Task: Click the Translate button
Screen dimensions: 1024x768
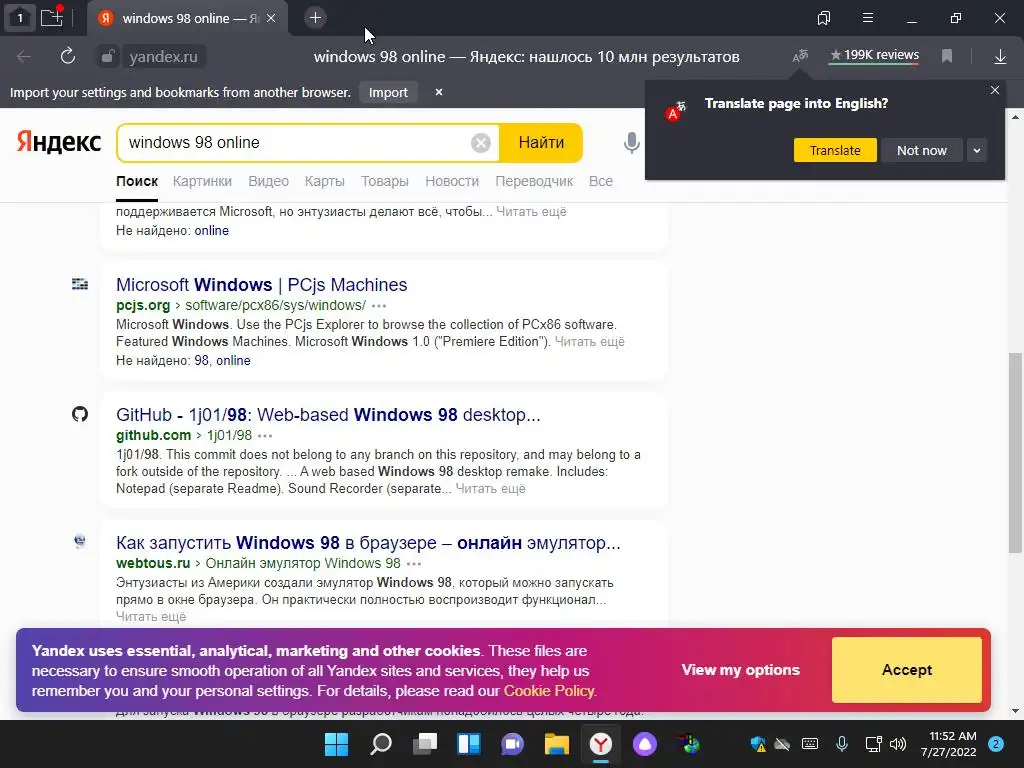Action: click(835, 150)
